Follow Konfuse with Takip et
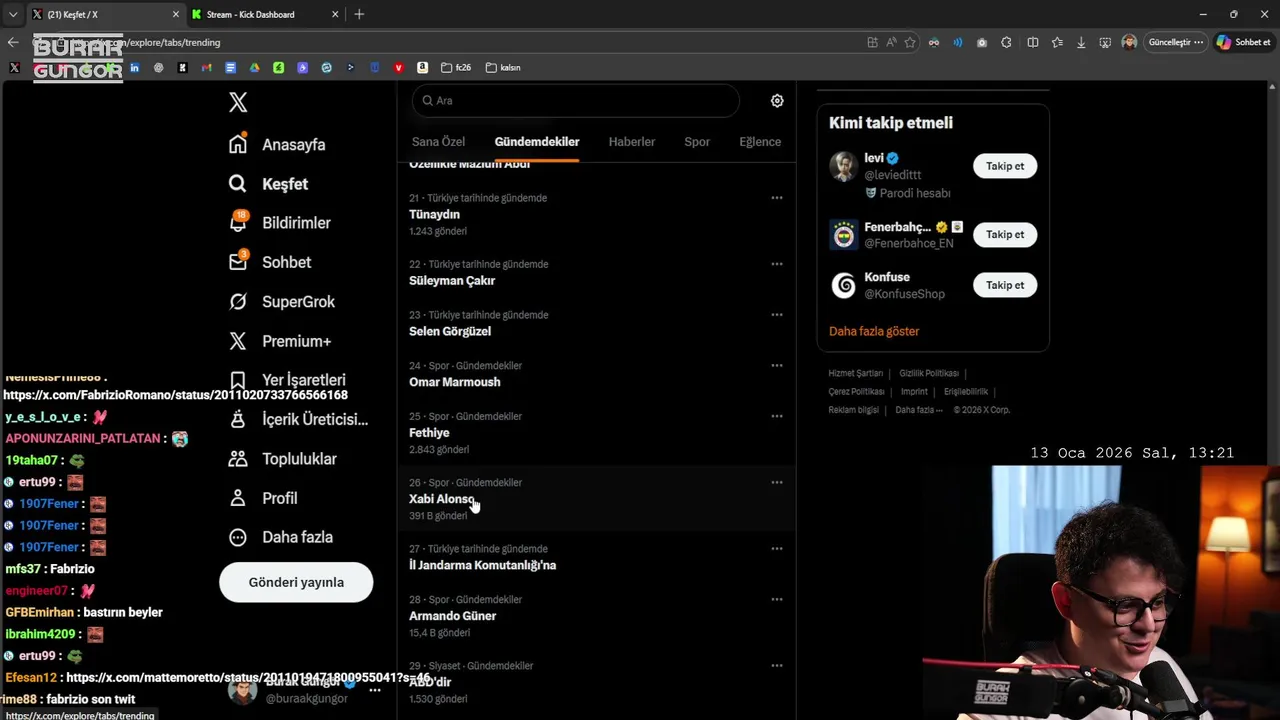 pos(1005,285)
